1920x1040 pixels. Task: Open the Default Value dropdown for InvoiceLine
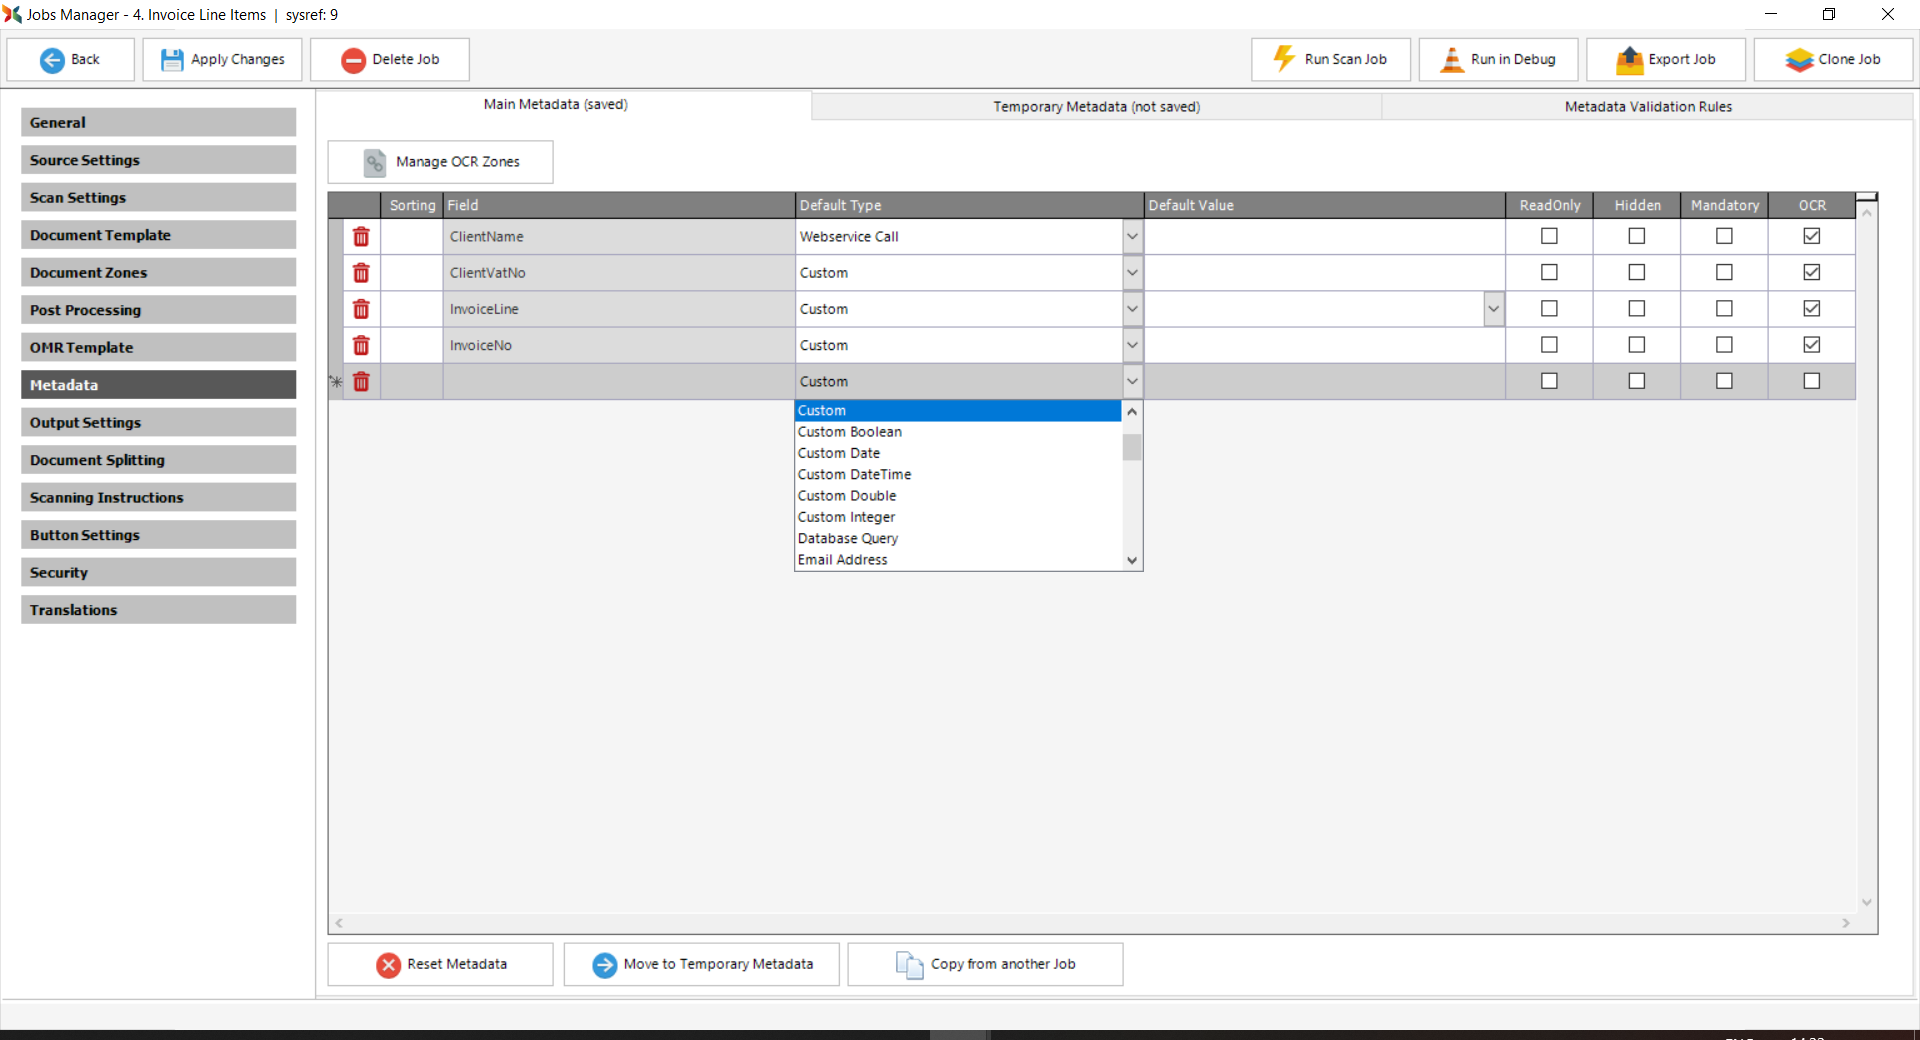coord(1493,309)
